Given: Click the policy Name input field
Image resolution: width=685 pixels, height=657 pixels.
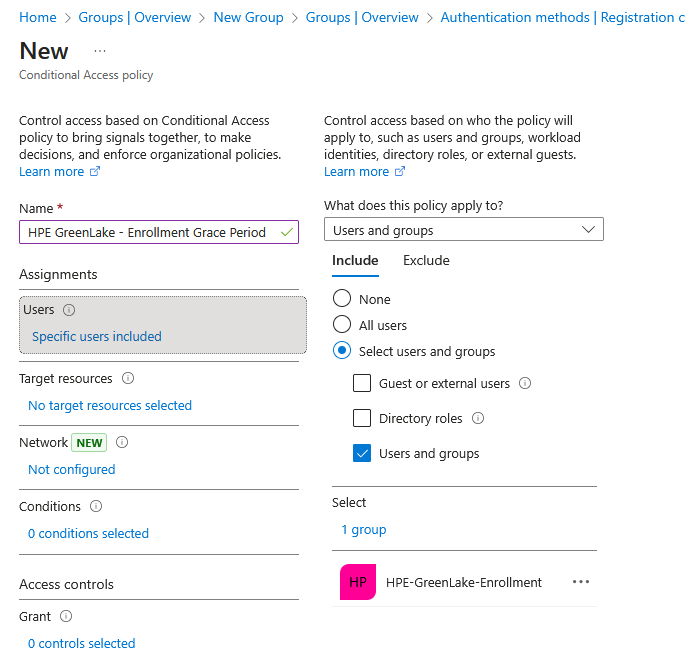Looking at the screenshot, I should pyautogui.click(x=150, y=232).
